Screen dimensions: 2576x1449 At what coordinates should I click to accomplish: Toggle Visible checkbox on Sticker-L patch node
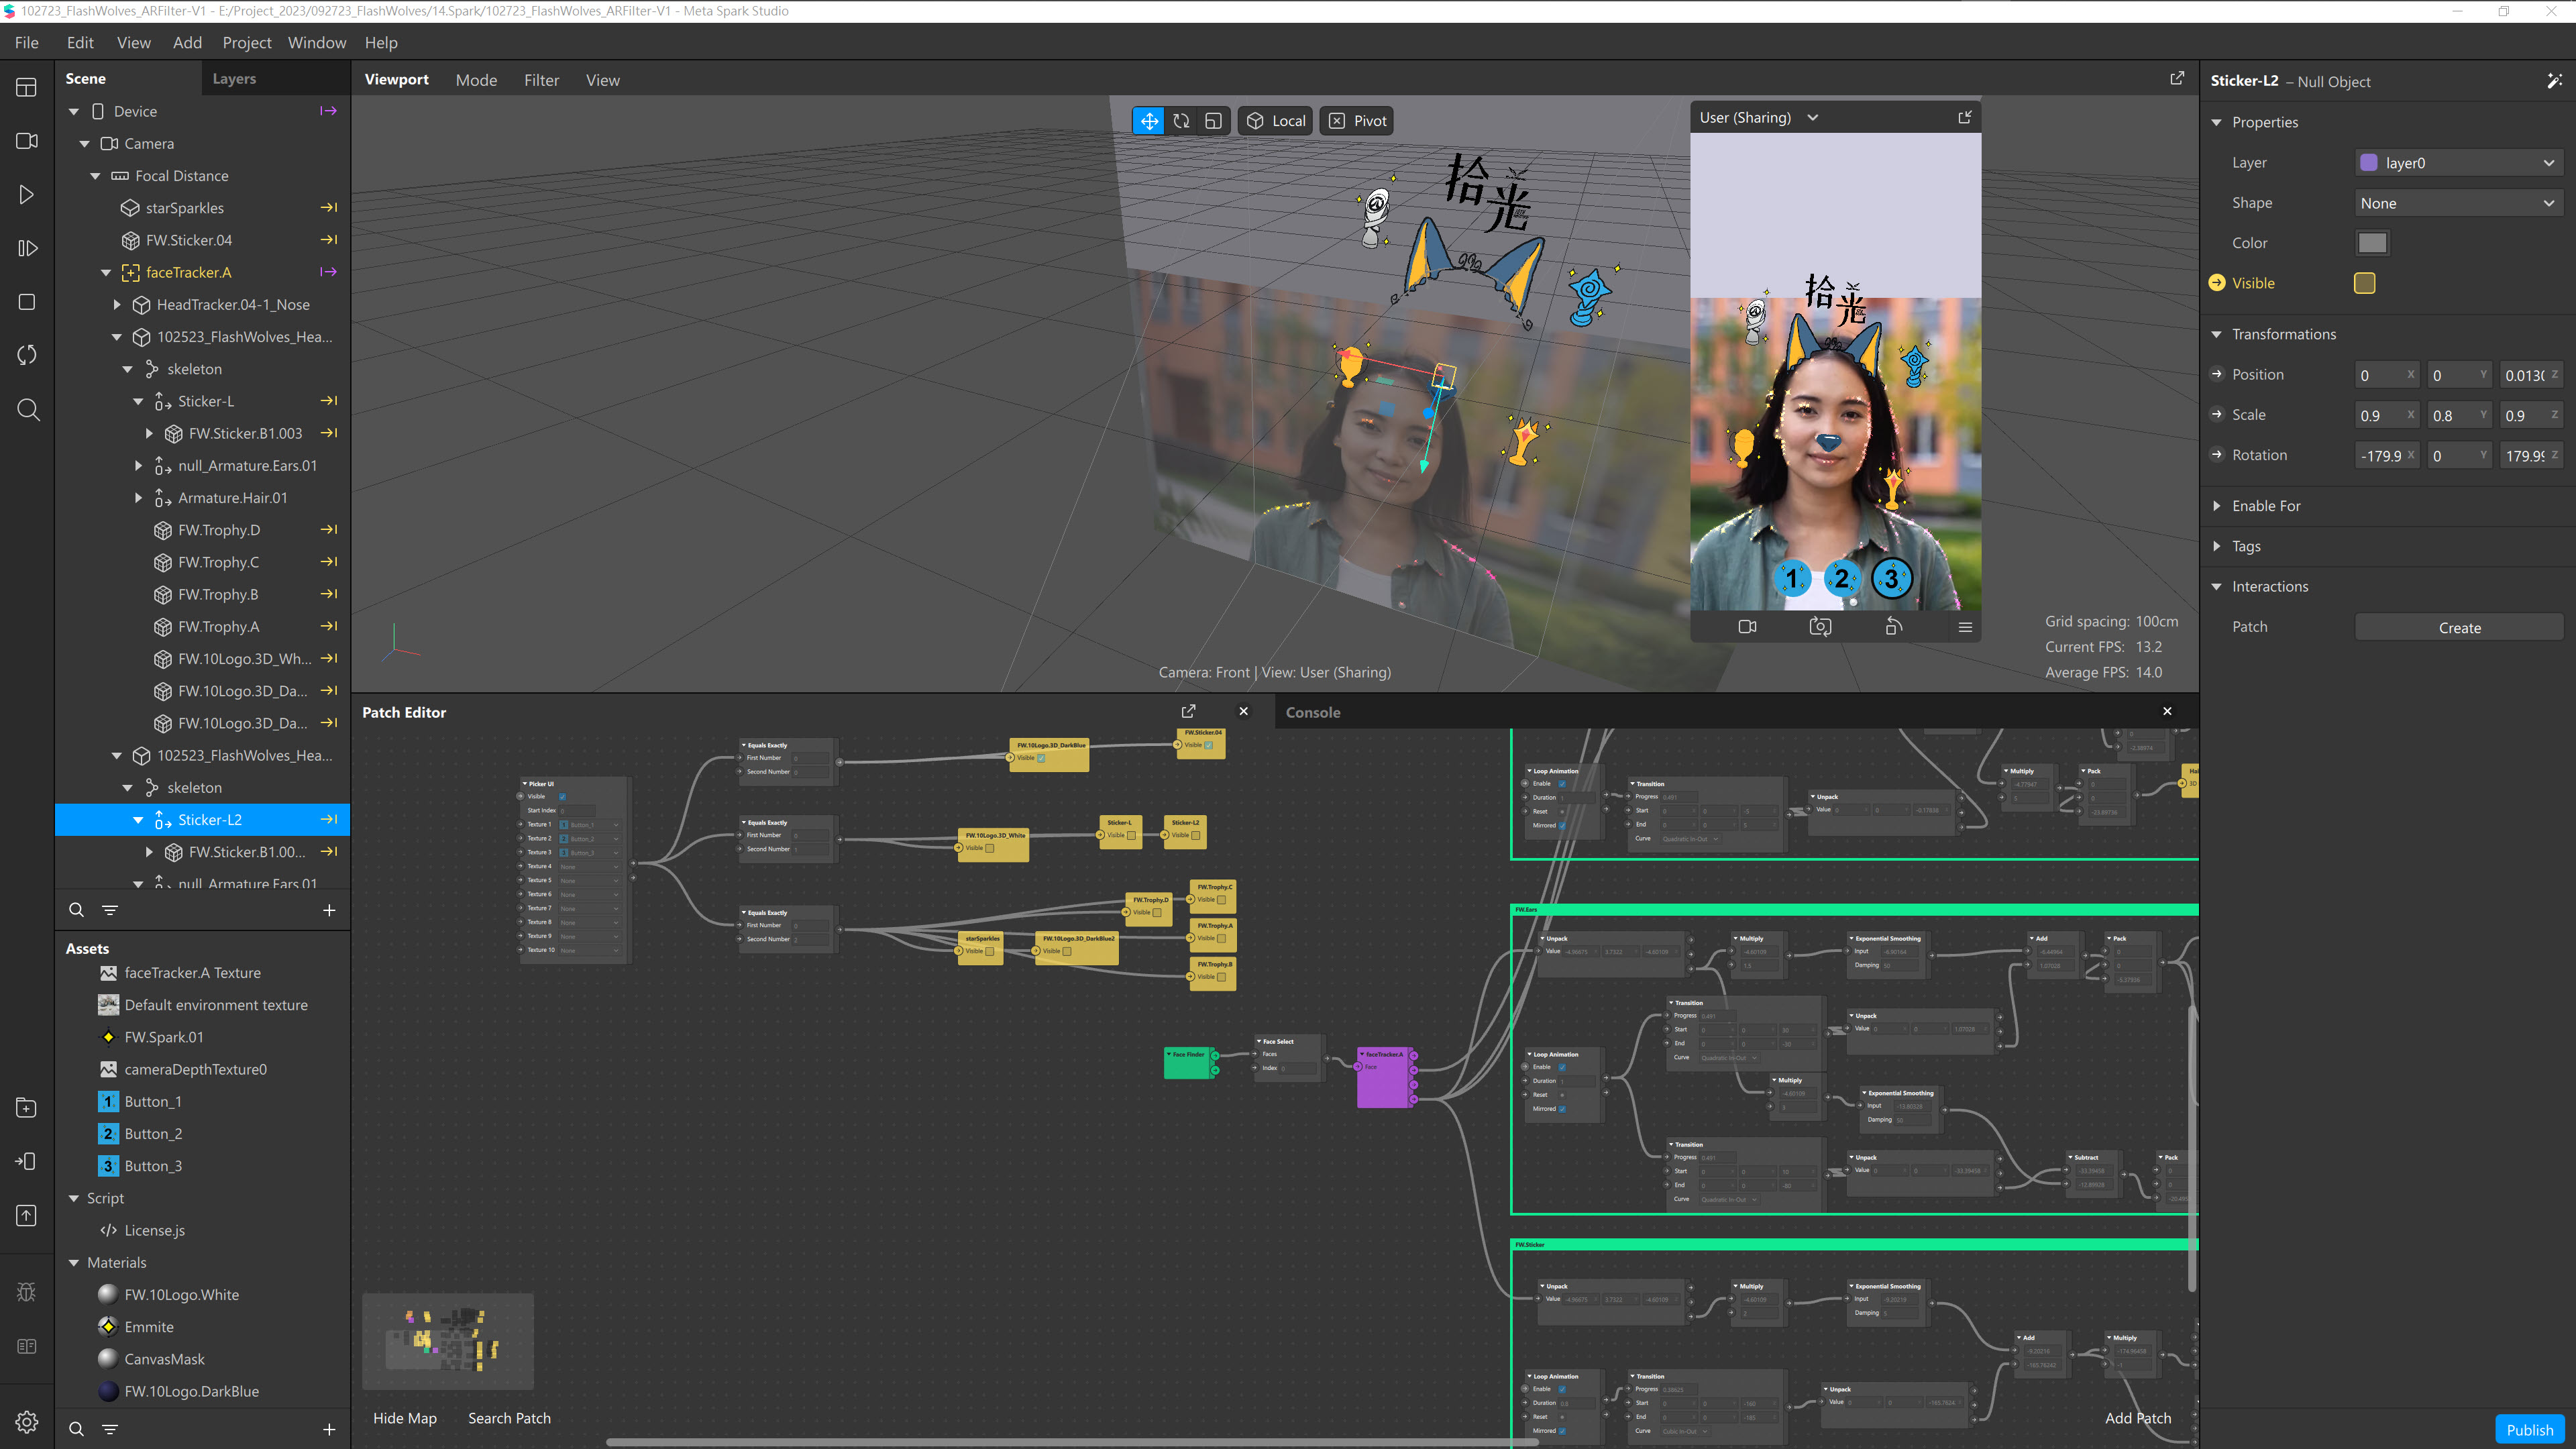click(1131, 835)
